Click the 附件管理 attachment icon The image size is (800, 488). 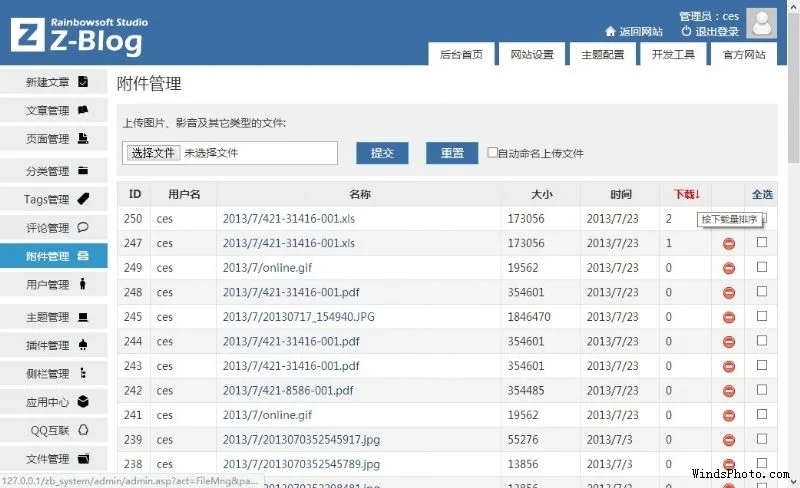pos(83,256)
